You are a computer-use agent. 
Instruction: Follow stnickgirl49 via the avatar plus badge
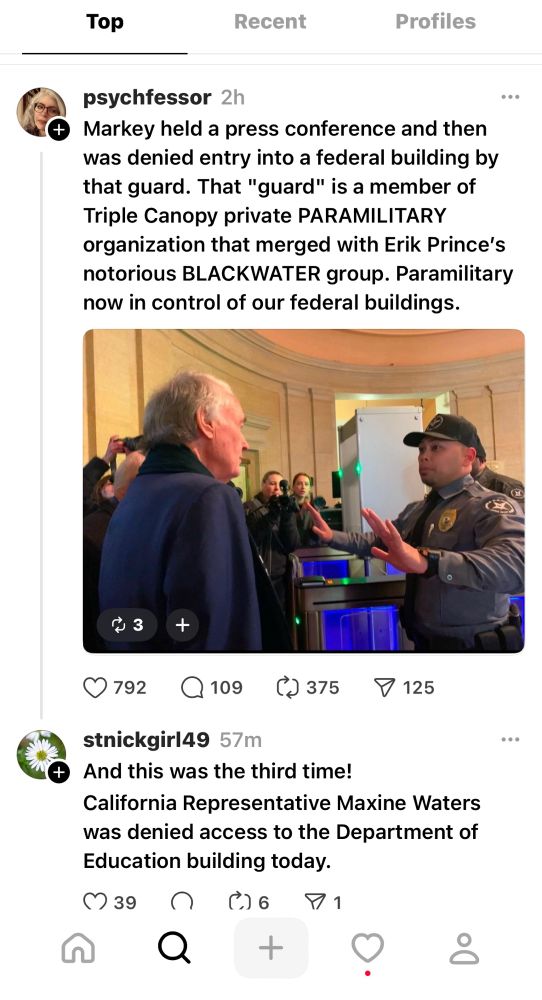[58, 772]
